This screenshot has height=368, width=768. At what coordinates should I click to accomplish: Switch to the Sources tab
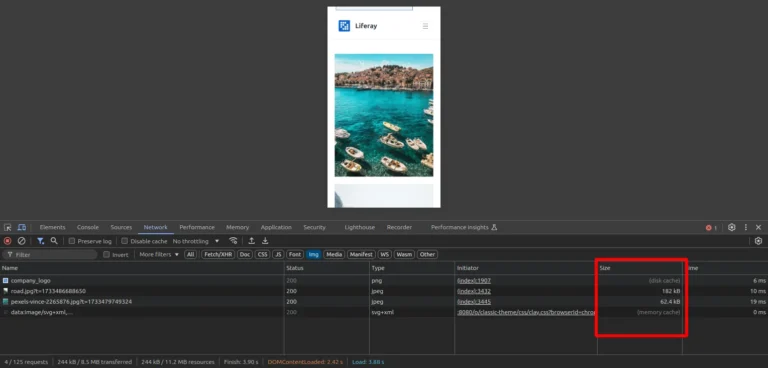121,227
